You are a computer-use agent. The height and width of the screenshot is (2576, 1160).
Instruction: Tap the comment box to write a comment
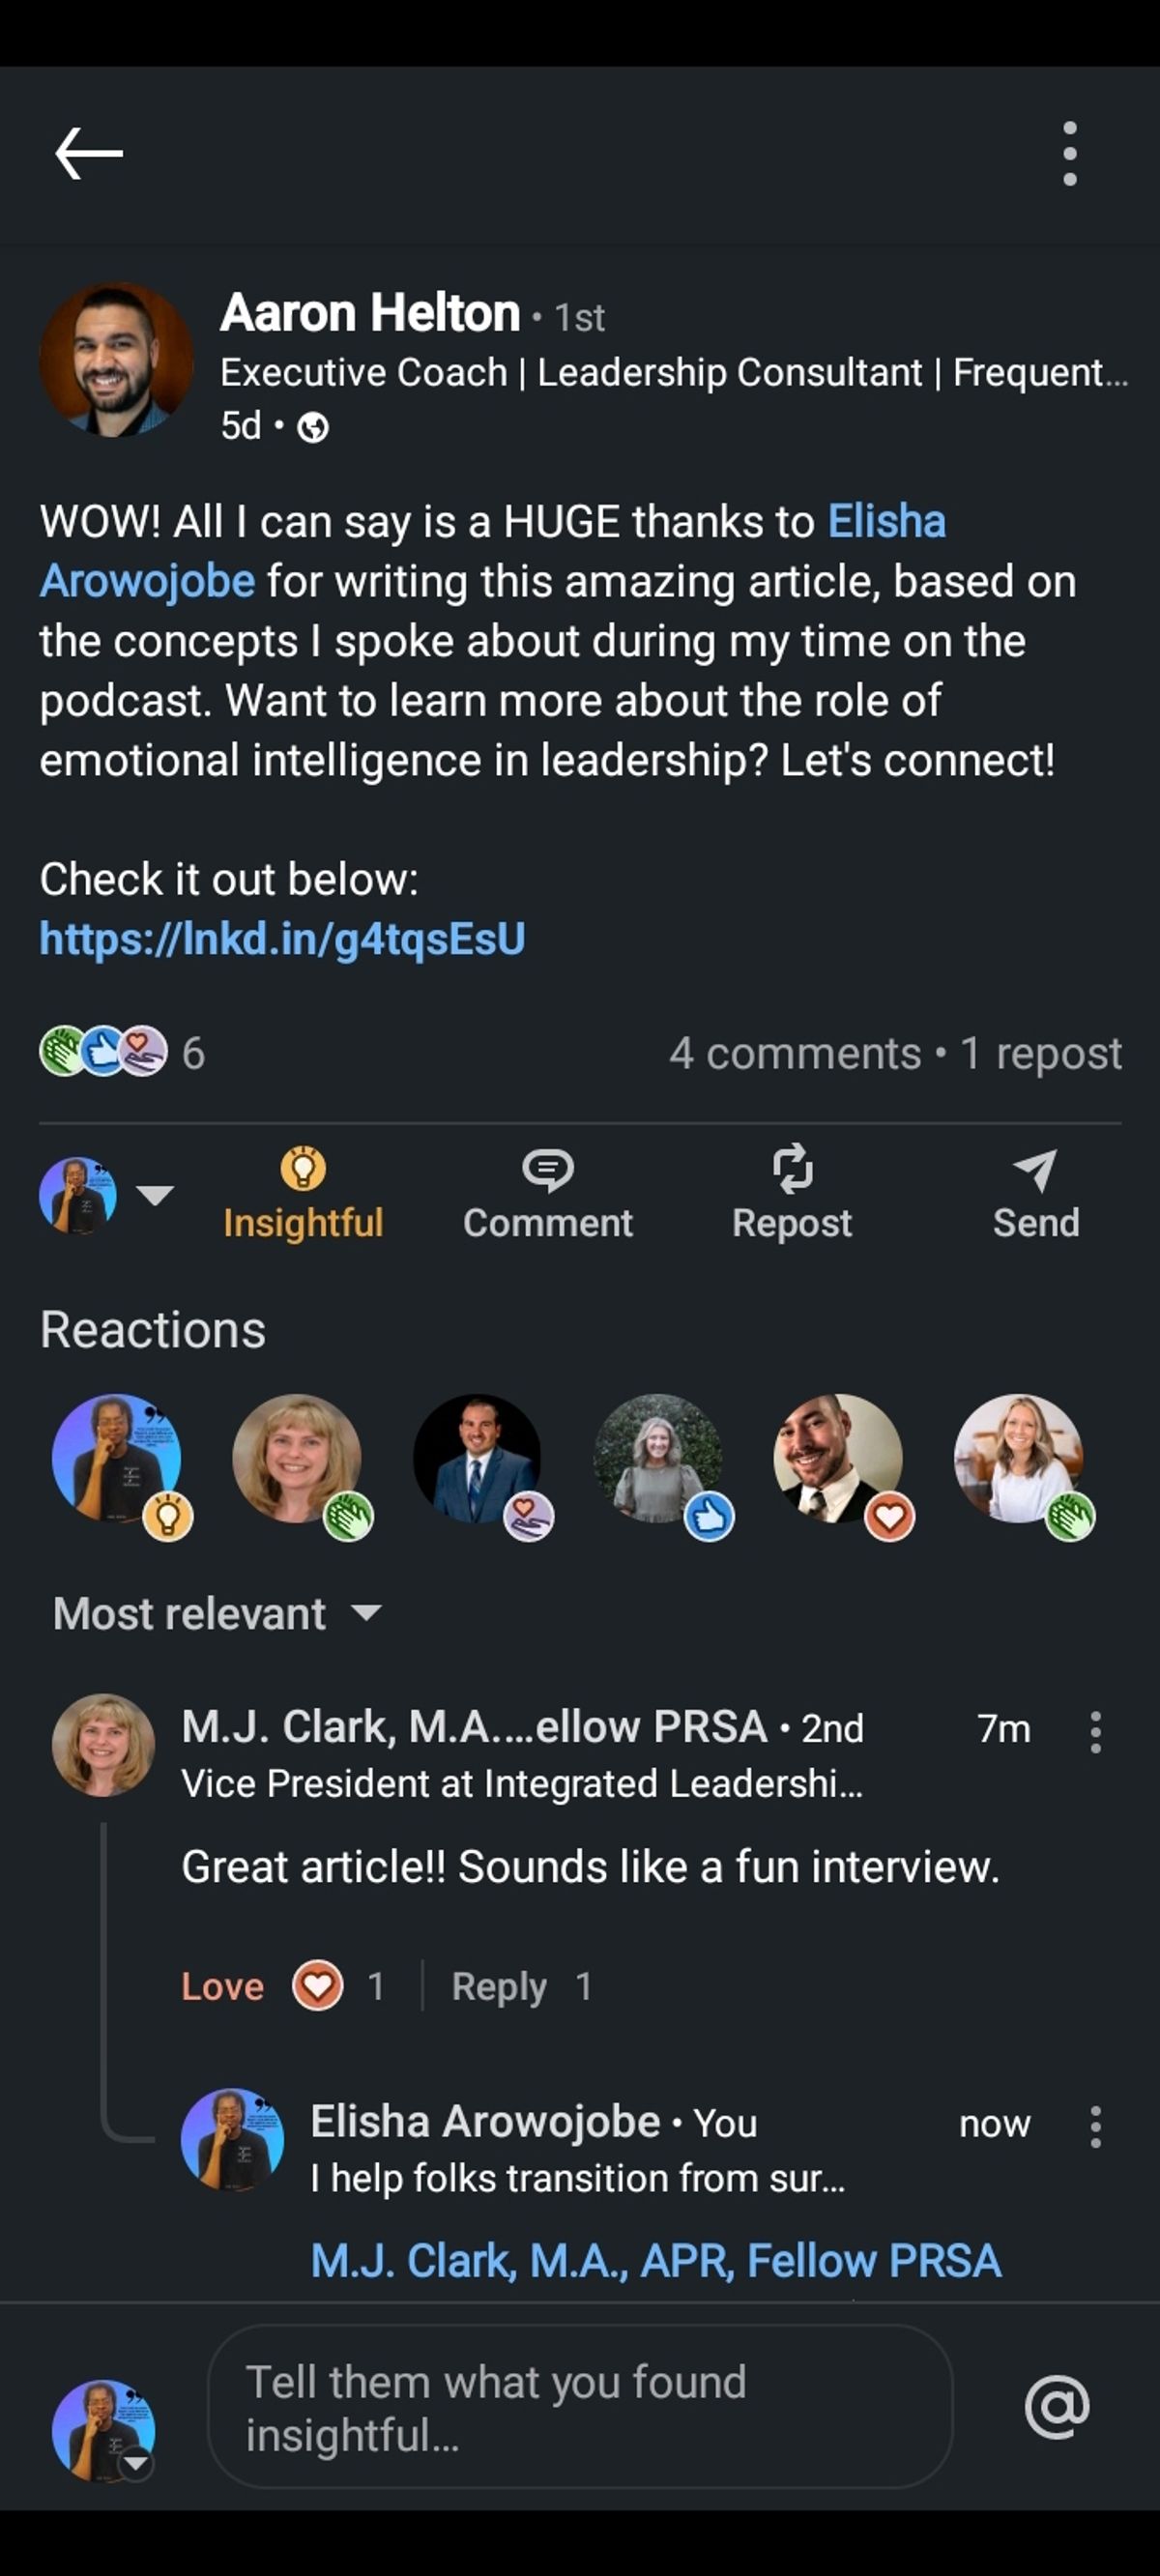[x=580, y=2406]
